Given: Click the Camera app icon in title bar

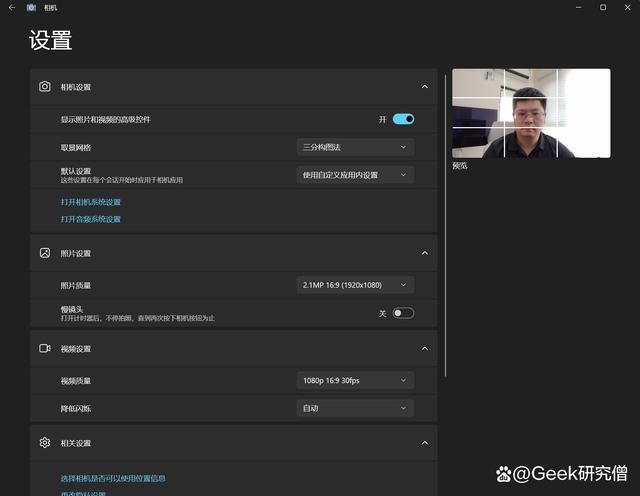Looking at the screenshot, I should [x=31, y=7].
